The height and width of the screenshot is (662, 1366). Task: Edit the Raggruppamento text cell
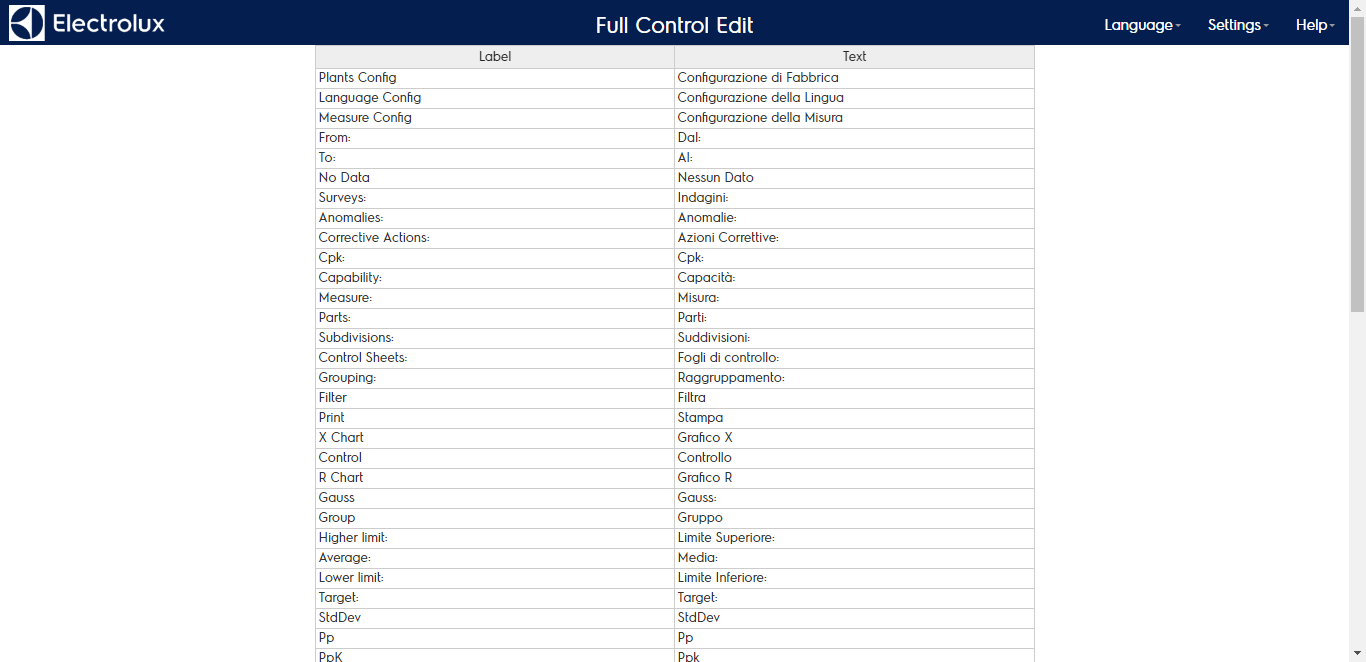click(854, 378)
